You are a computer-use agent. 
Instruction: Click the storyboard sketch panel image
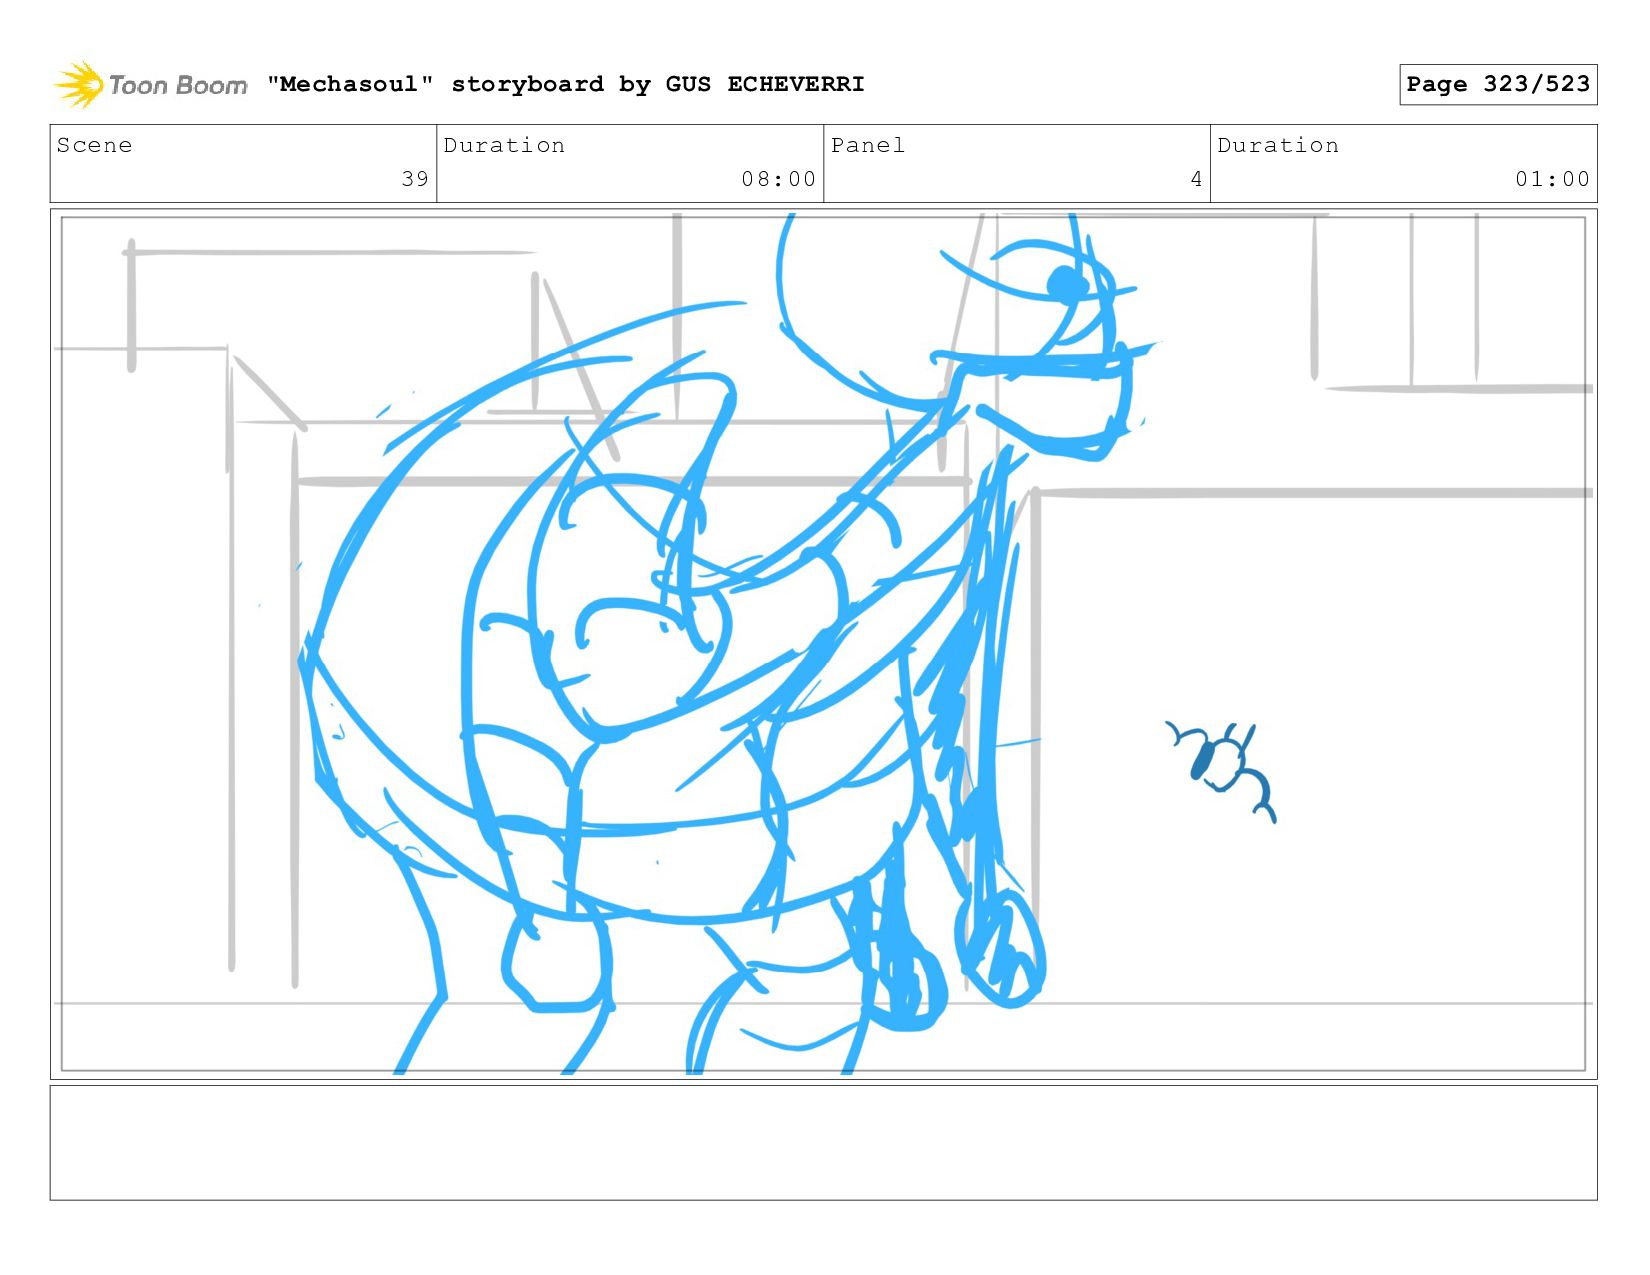tap(823, 643)
